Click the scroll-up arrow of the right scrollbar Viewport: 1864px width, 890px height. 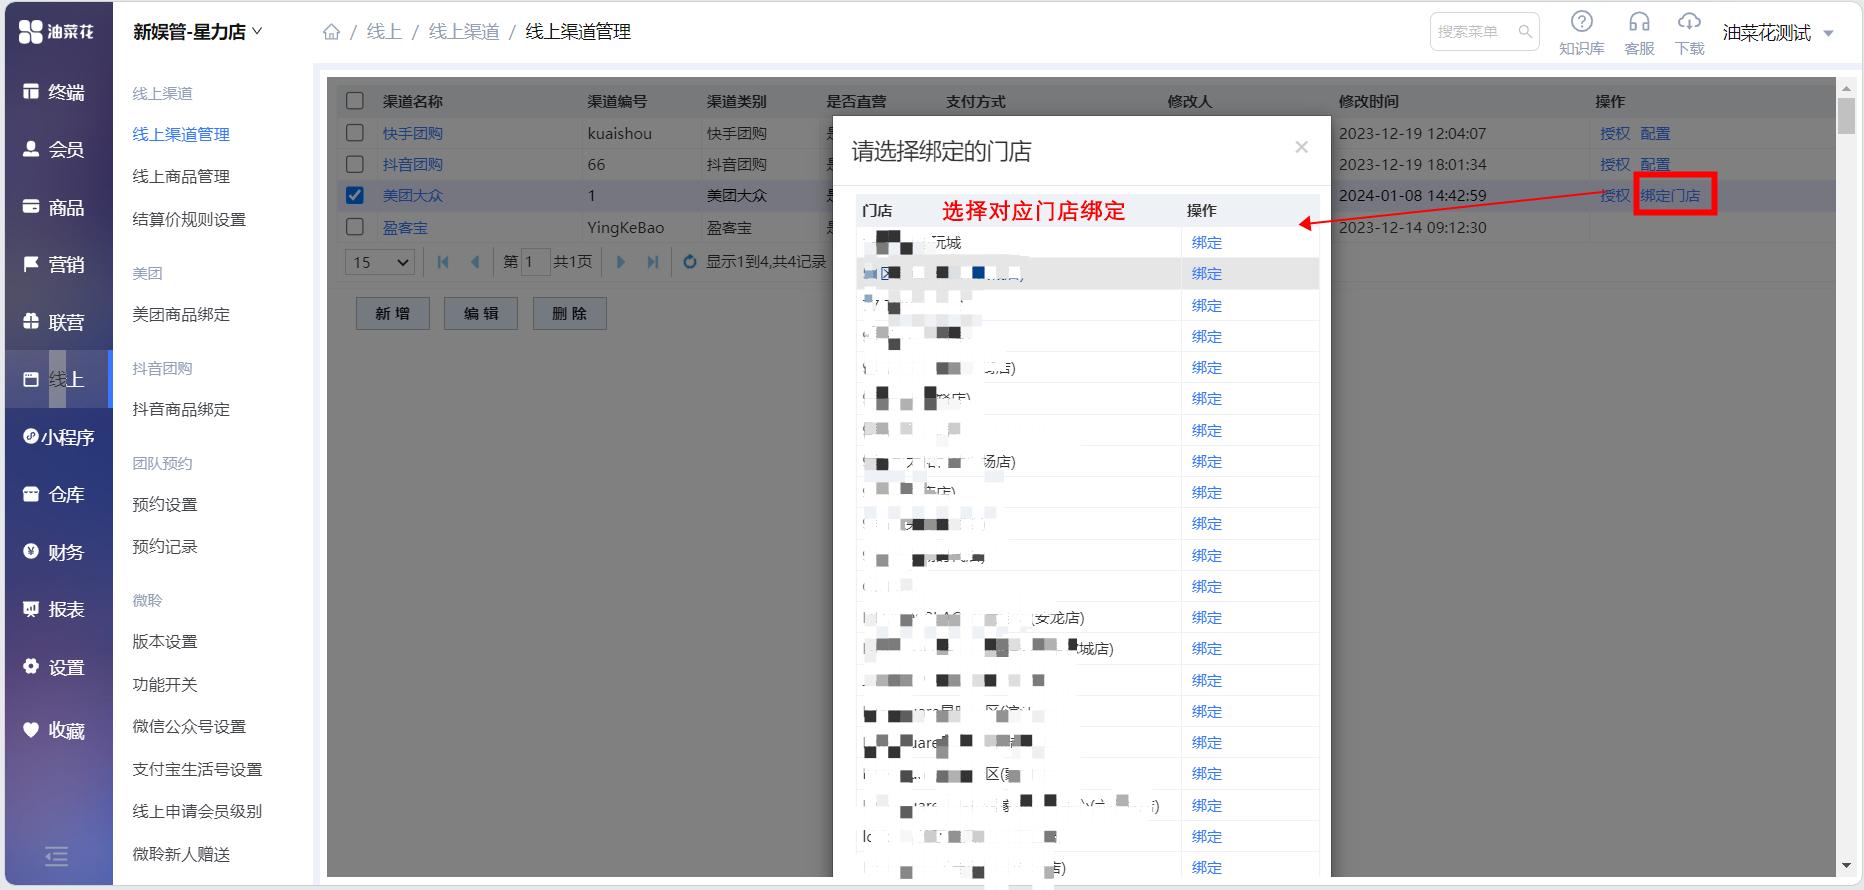pos(1846,89)
